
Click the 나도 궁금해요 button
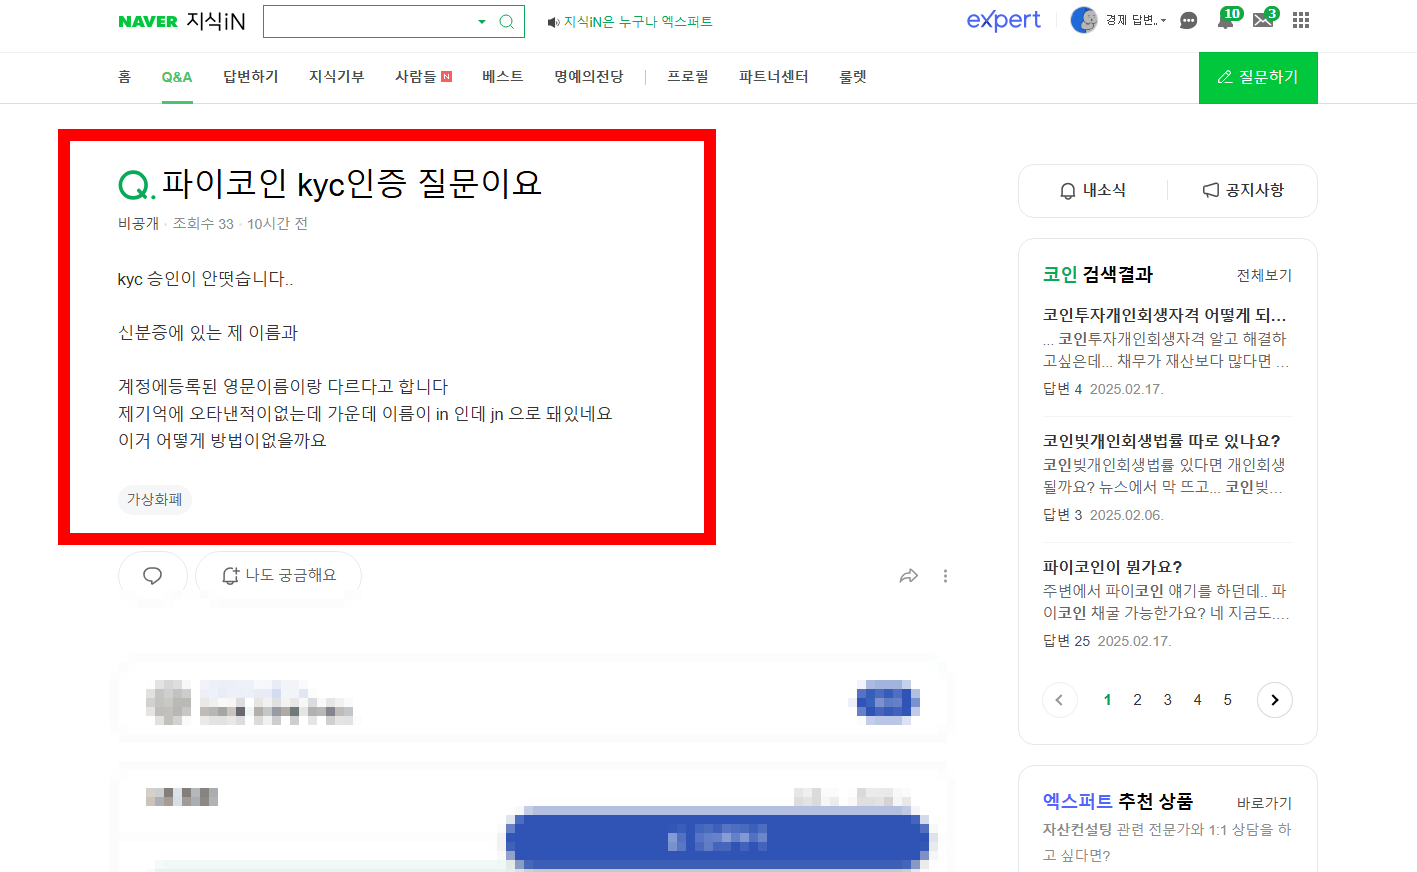[x=278, y=576]
